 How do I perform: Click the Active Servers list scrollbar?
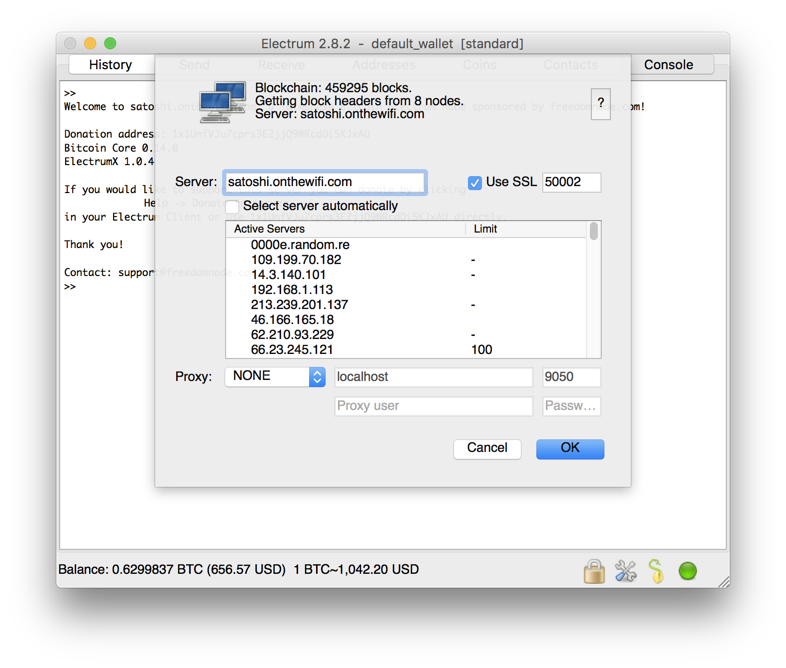pyautogui.click(x=594, y=289)
